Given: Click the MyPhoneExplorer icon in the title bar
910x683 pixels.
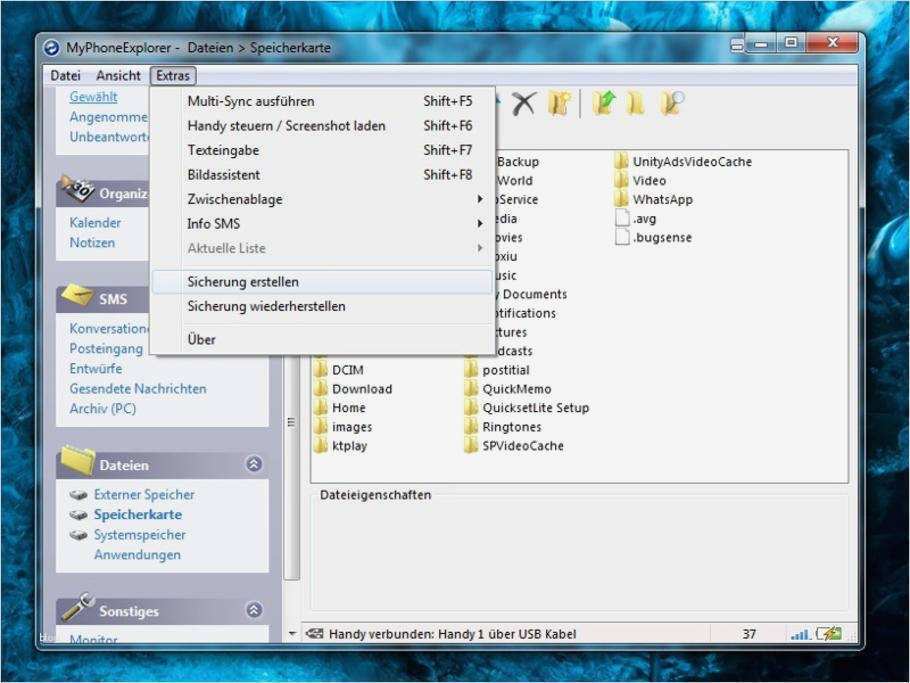Looking at the screenshot, I should coord(50,47).
